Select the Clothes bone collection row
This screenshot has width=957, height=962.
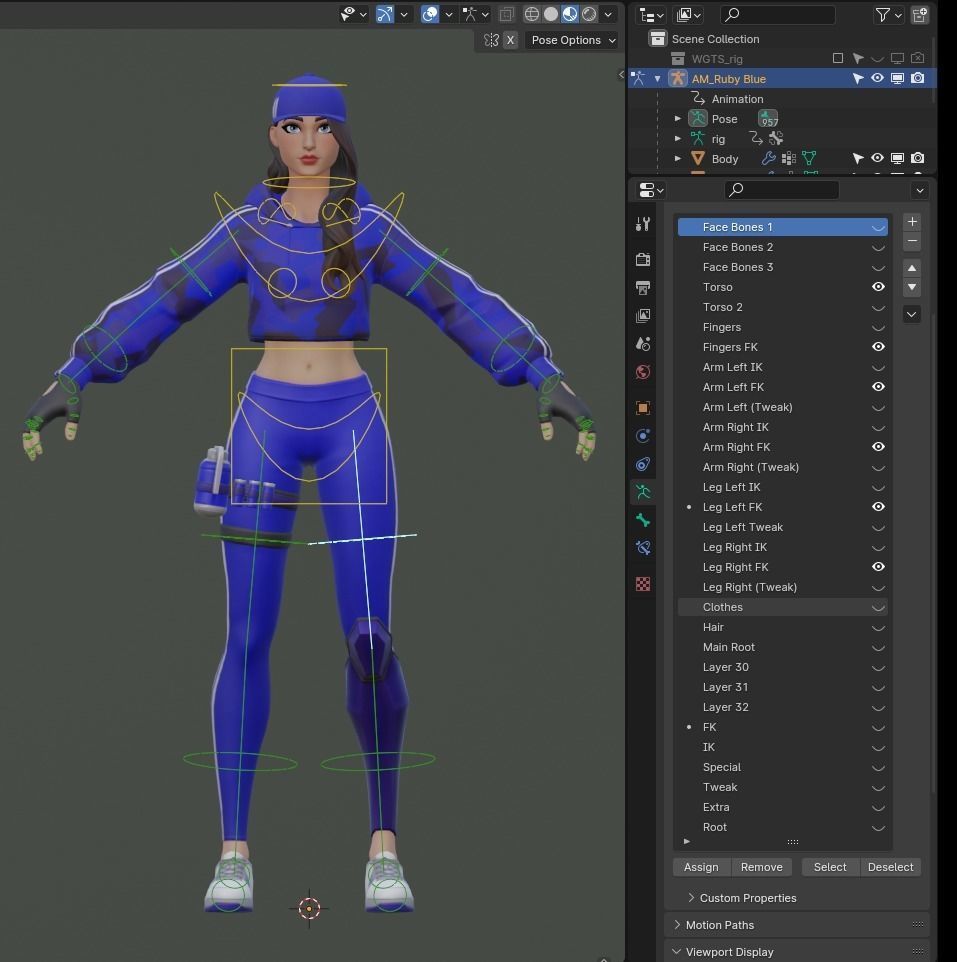pos(782,607)
